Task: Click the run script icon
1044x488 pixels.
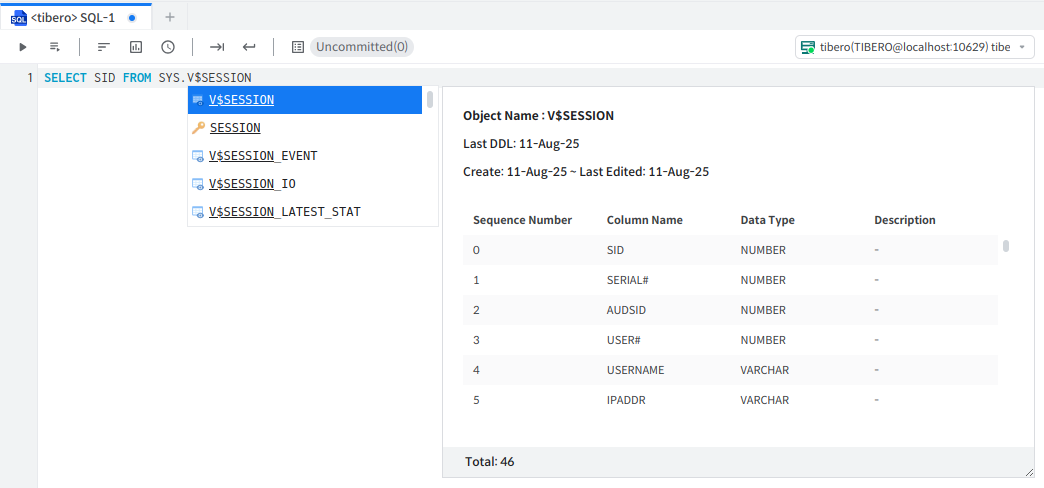Action: tap(55, 47)
